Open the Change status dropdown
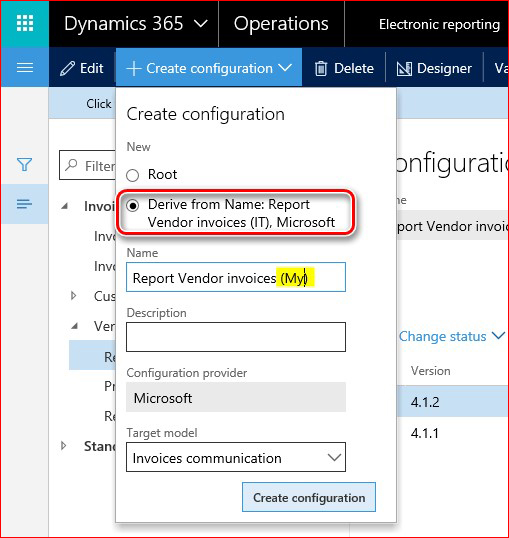The image size is (509, 538). [x=452, y=336]
